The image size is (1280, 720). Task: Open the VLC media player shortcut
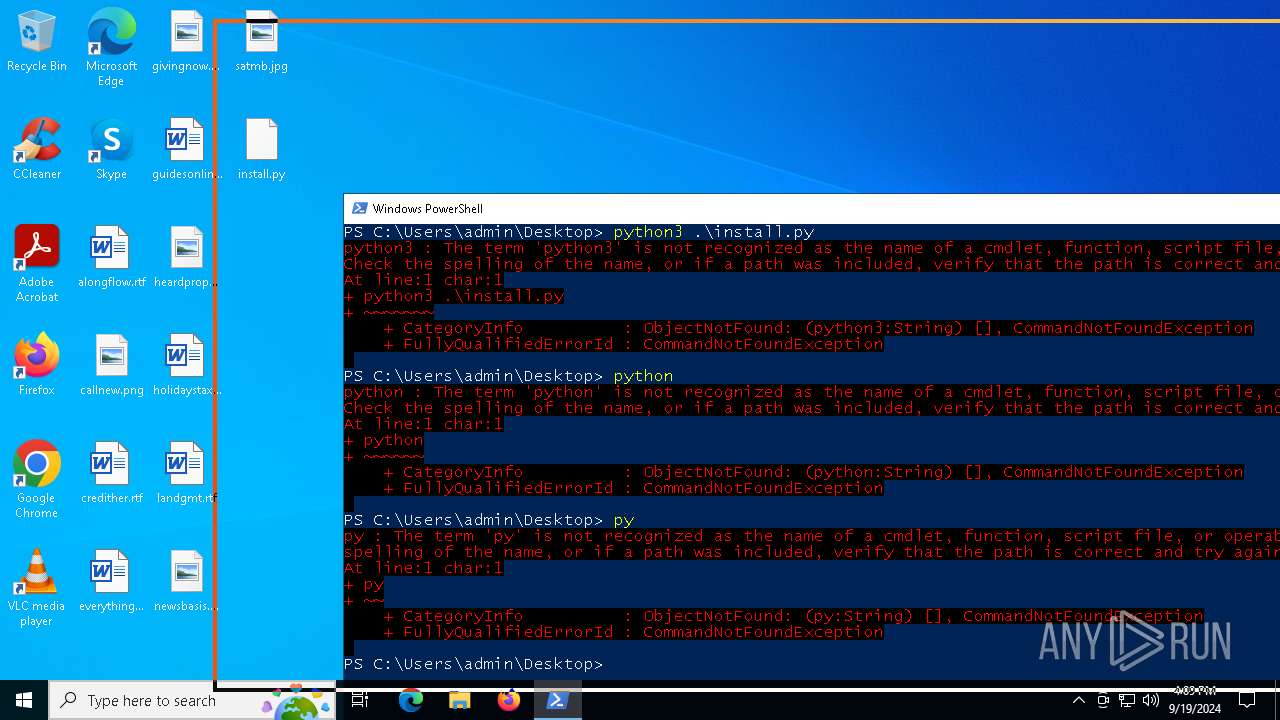pyautogui.click(x=37, y=588)
